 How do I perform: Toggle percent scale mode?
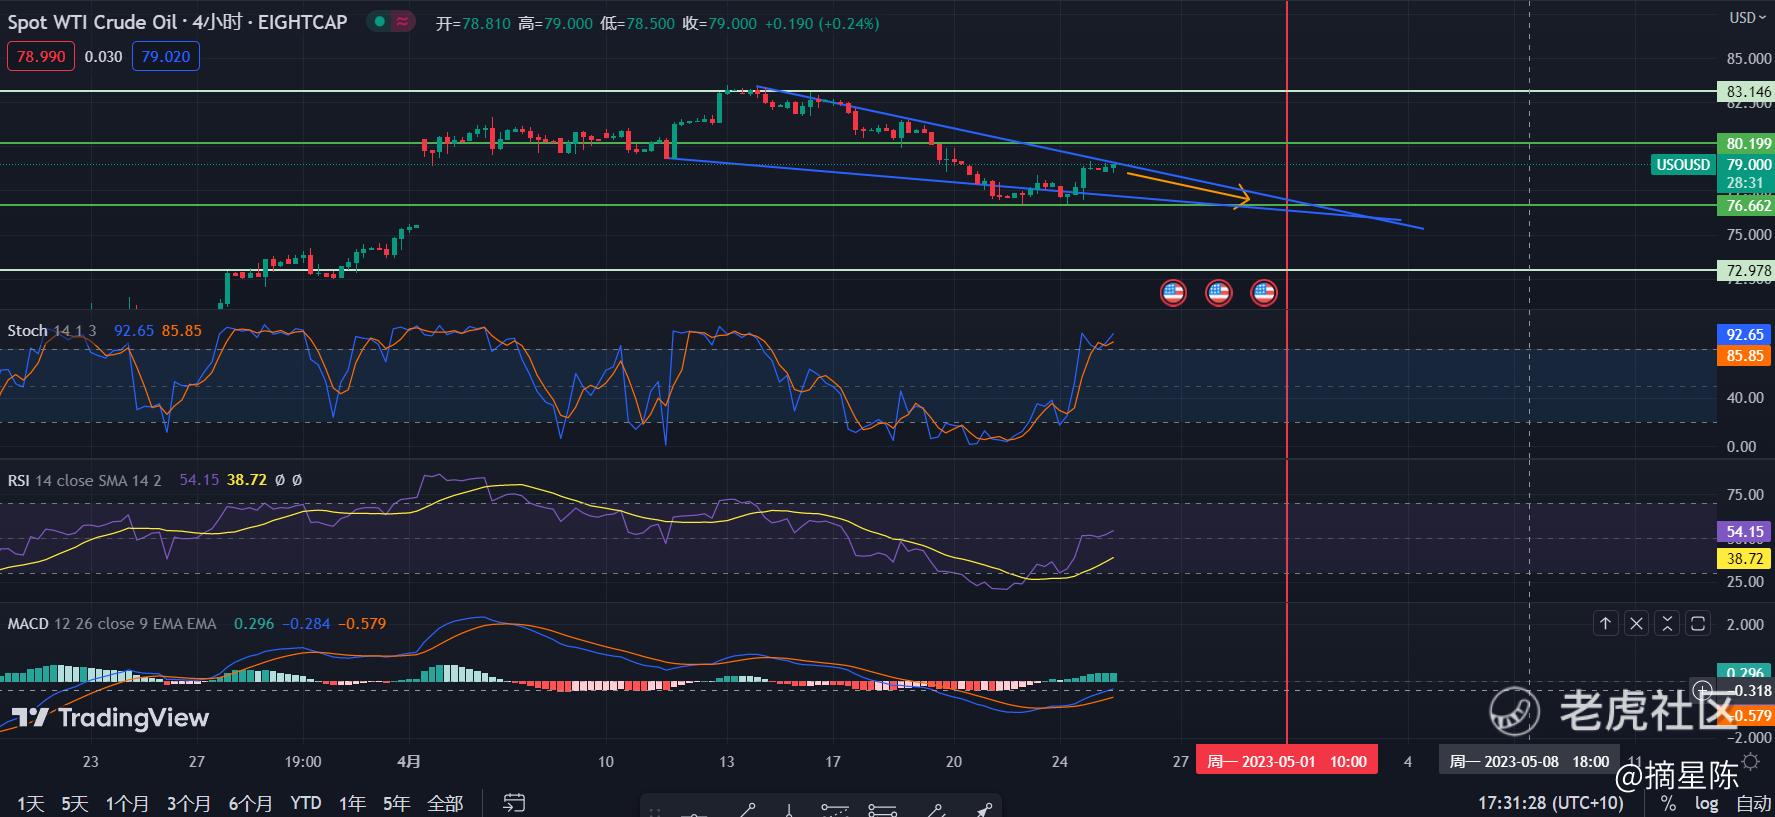click(1668, 803)
